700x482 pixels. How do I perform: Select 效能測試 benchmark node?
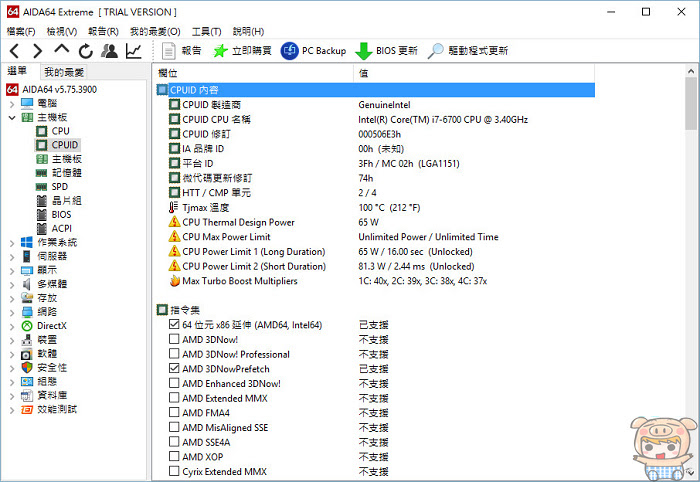pos(49,409)
